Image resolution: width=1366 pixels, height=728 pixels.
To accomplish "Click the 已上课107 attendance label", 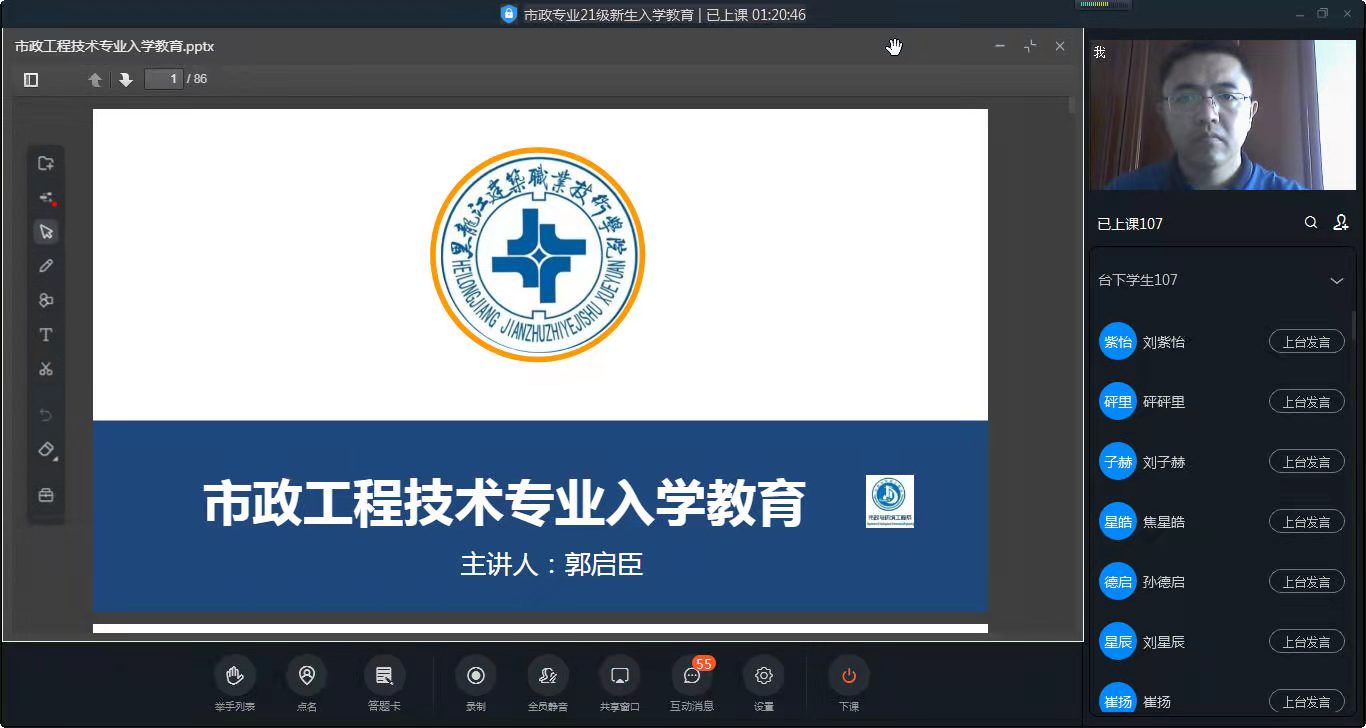I will click(1130, 224).
